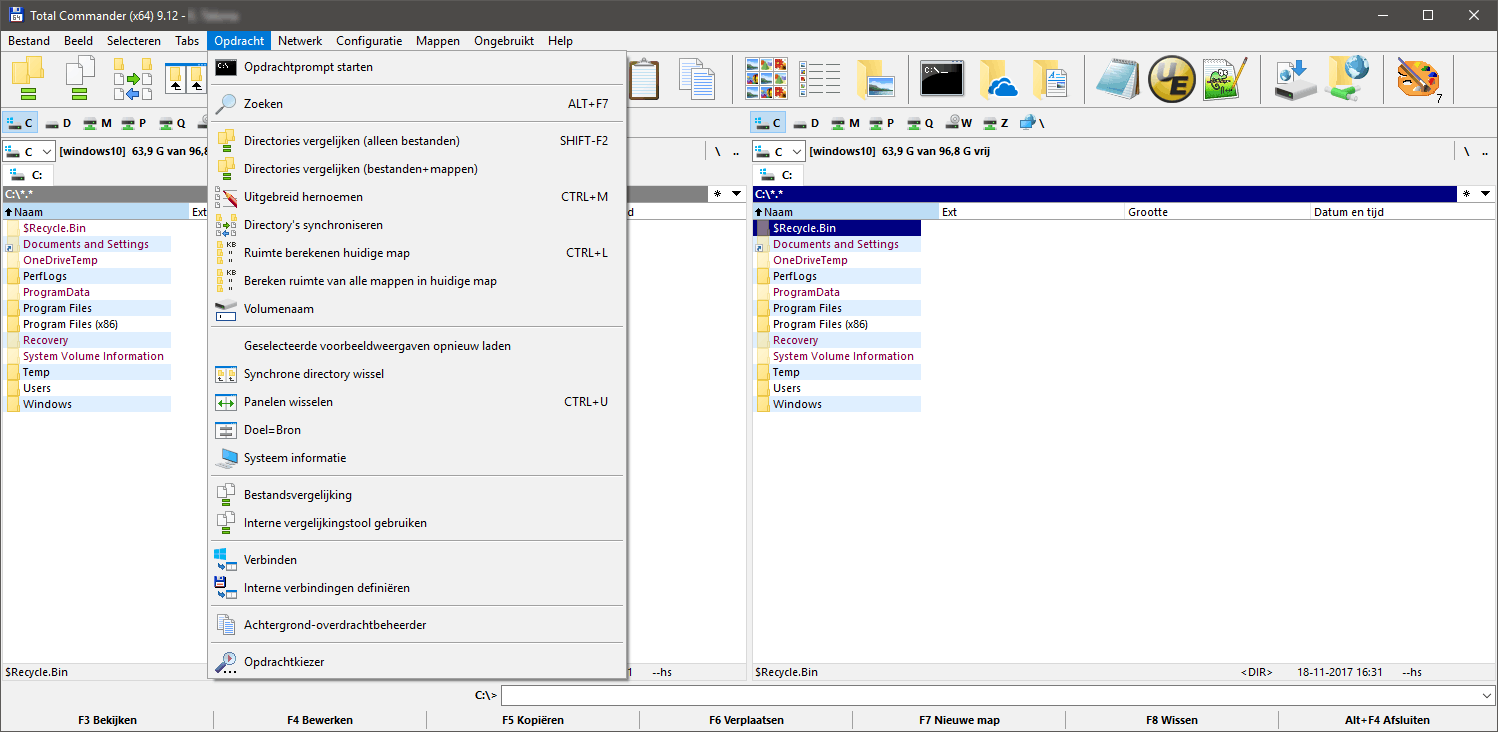Switch to thumbnail view via toolbar icon
Viewport: 1498px width, 732px height.
tap(767, 78)
